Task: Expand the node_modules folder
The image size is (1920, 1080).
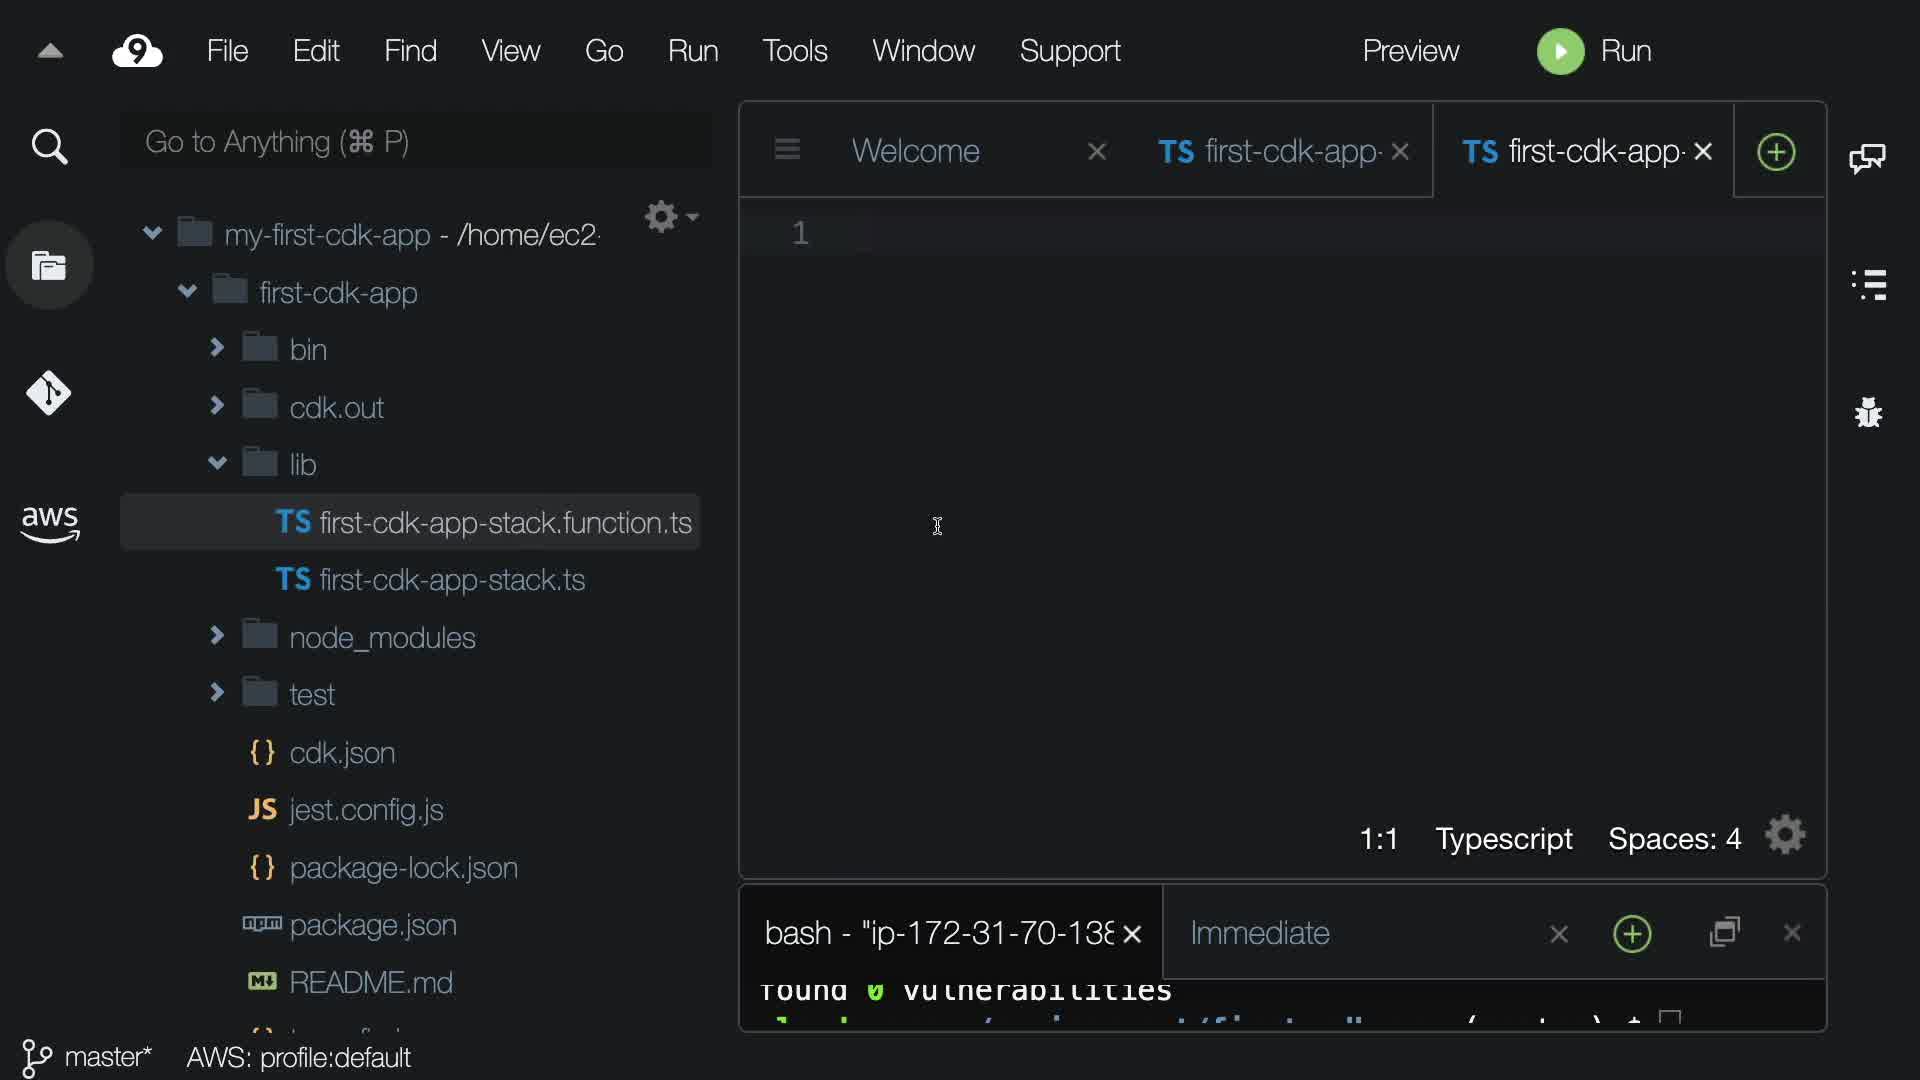Action: 217,636
